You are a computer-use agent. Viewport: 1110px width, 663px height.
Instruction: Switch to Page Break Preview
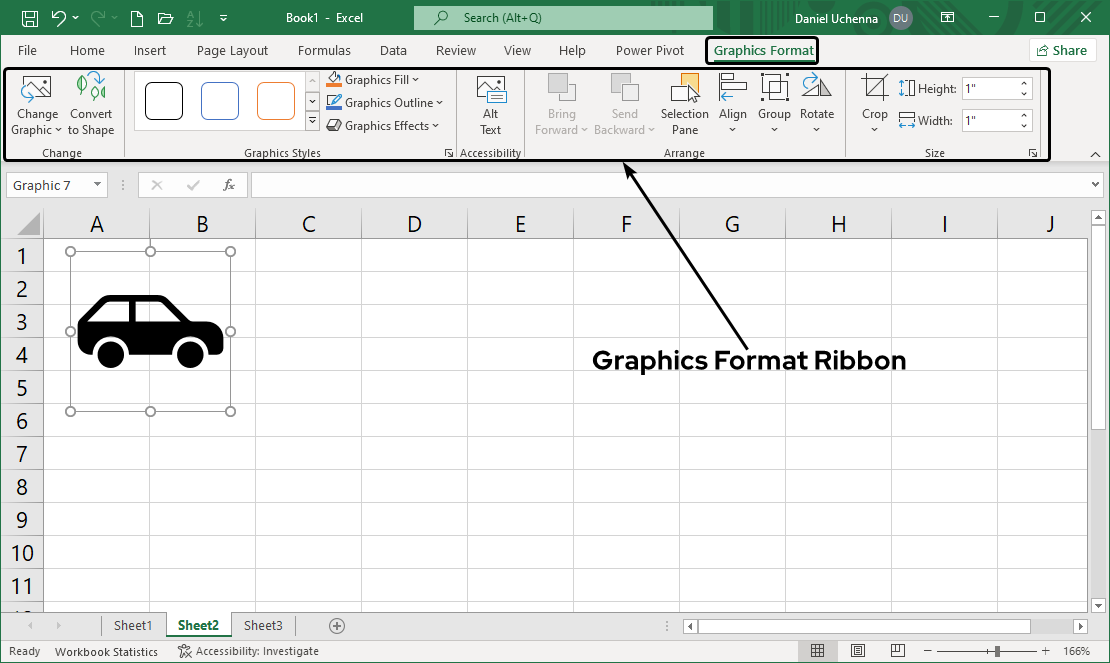click(897, 651)
